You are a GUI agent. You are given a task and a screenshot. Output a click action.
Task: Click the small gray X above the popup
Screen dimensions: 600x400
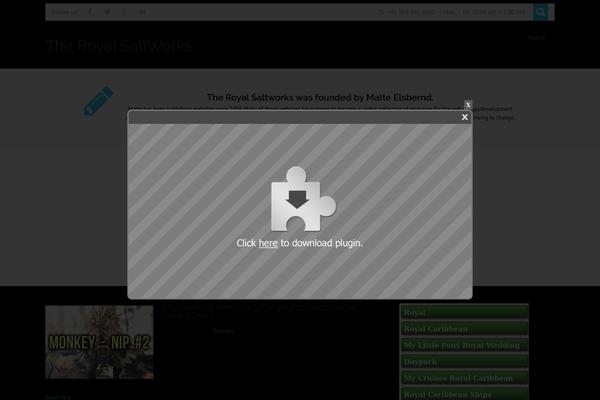point(468,104)
